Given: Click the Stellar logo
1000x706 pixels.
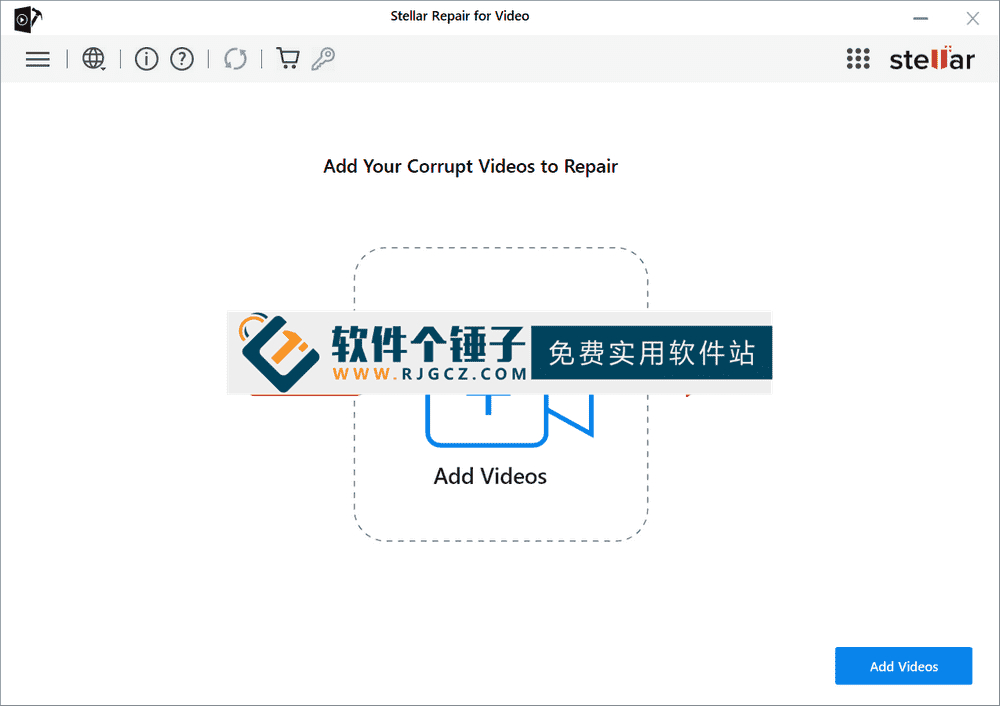Looking at the screenshot, I should coord(931,59).
